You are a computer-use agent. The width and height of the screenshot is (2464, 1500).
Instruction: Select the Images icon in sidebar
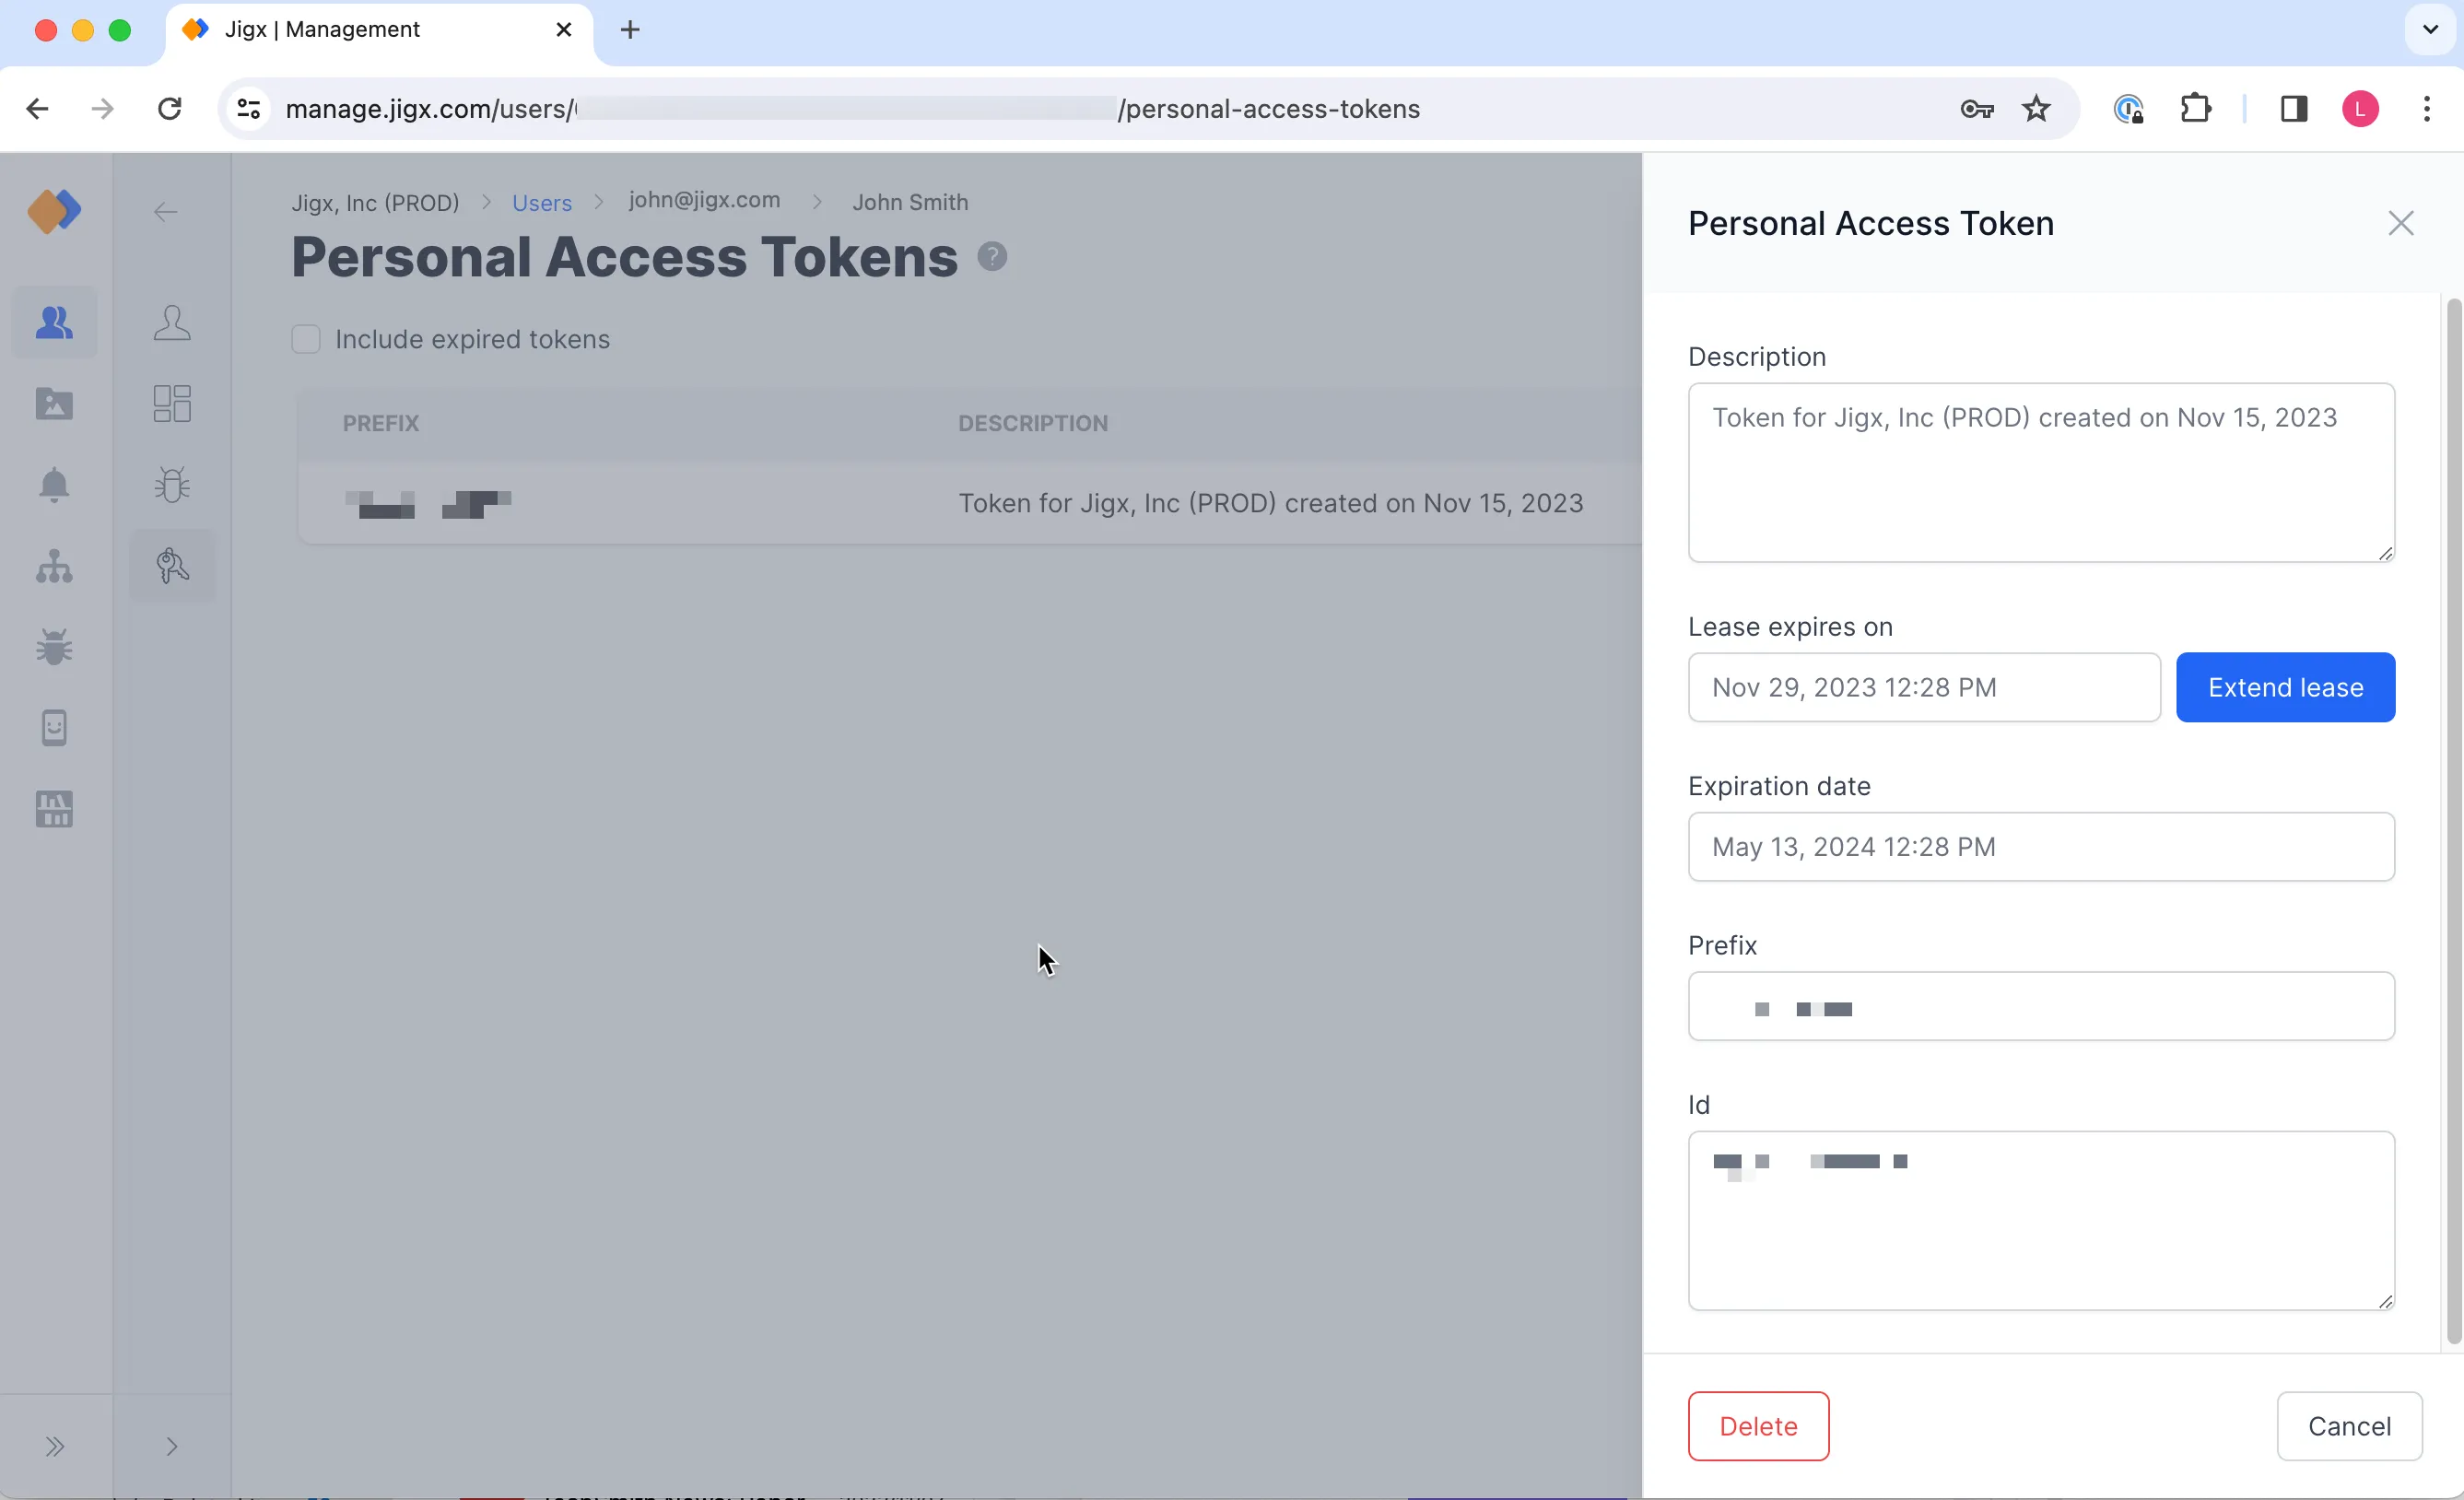[53, 402]
